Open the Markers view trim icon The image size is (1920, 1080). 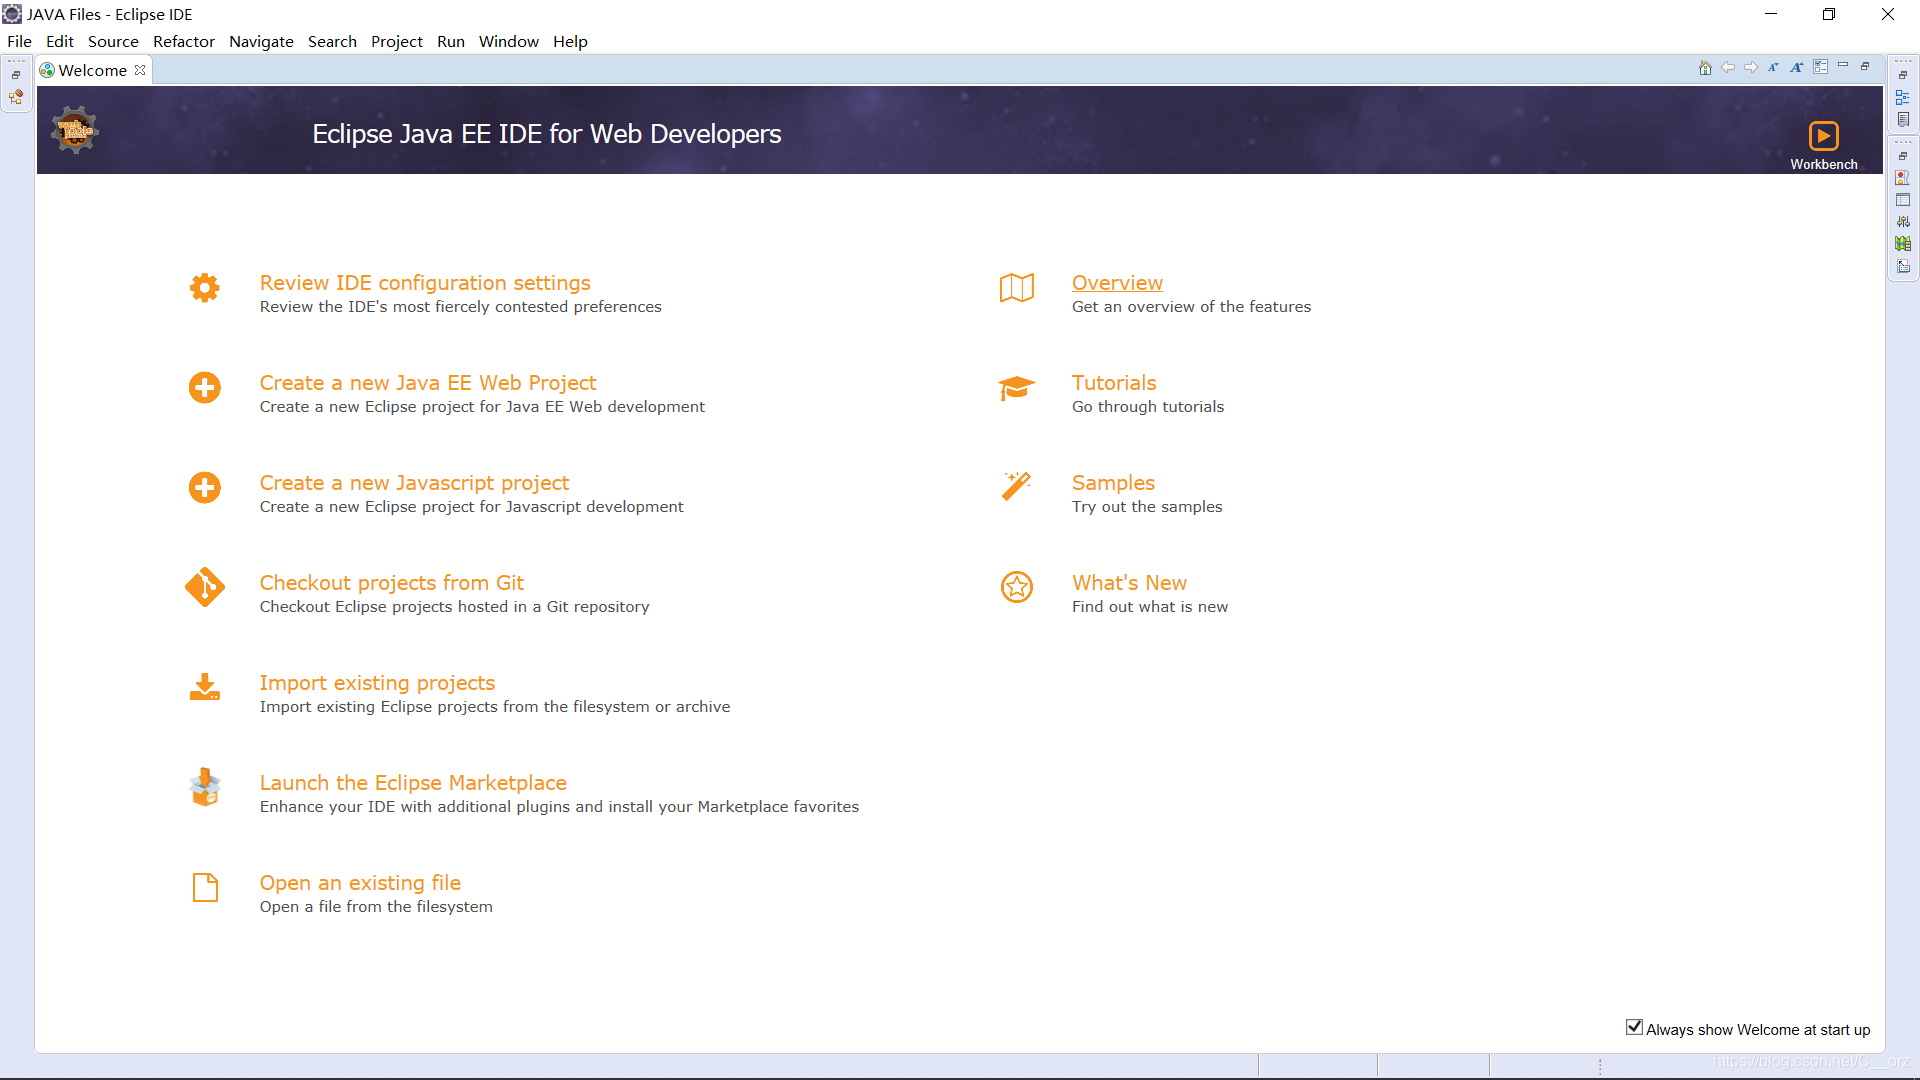pyautogui.click(x=1903, y=177)
